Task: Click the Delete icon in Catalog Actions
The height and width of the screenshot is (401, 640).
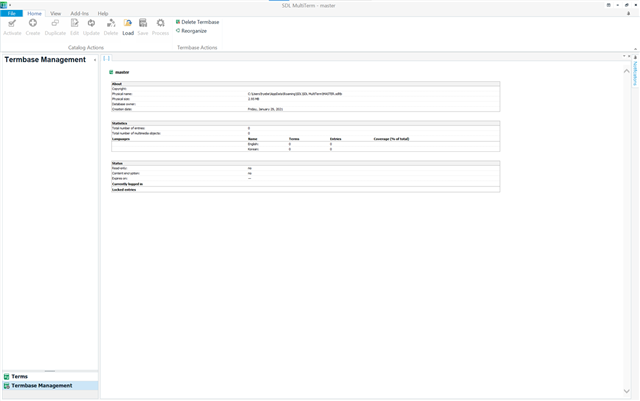Action: 111,23
